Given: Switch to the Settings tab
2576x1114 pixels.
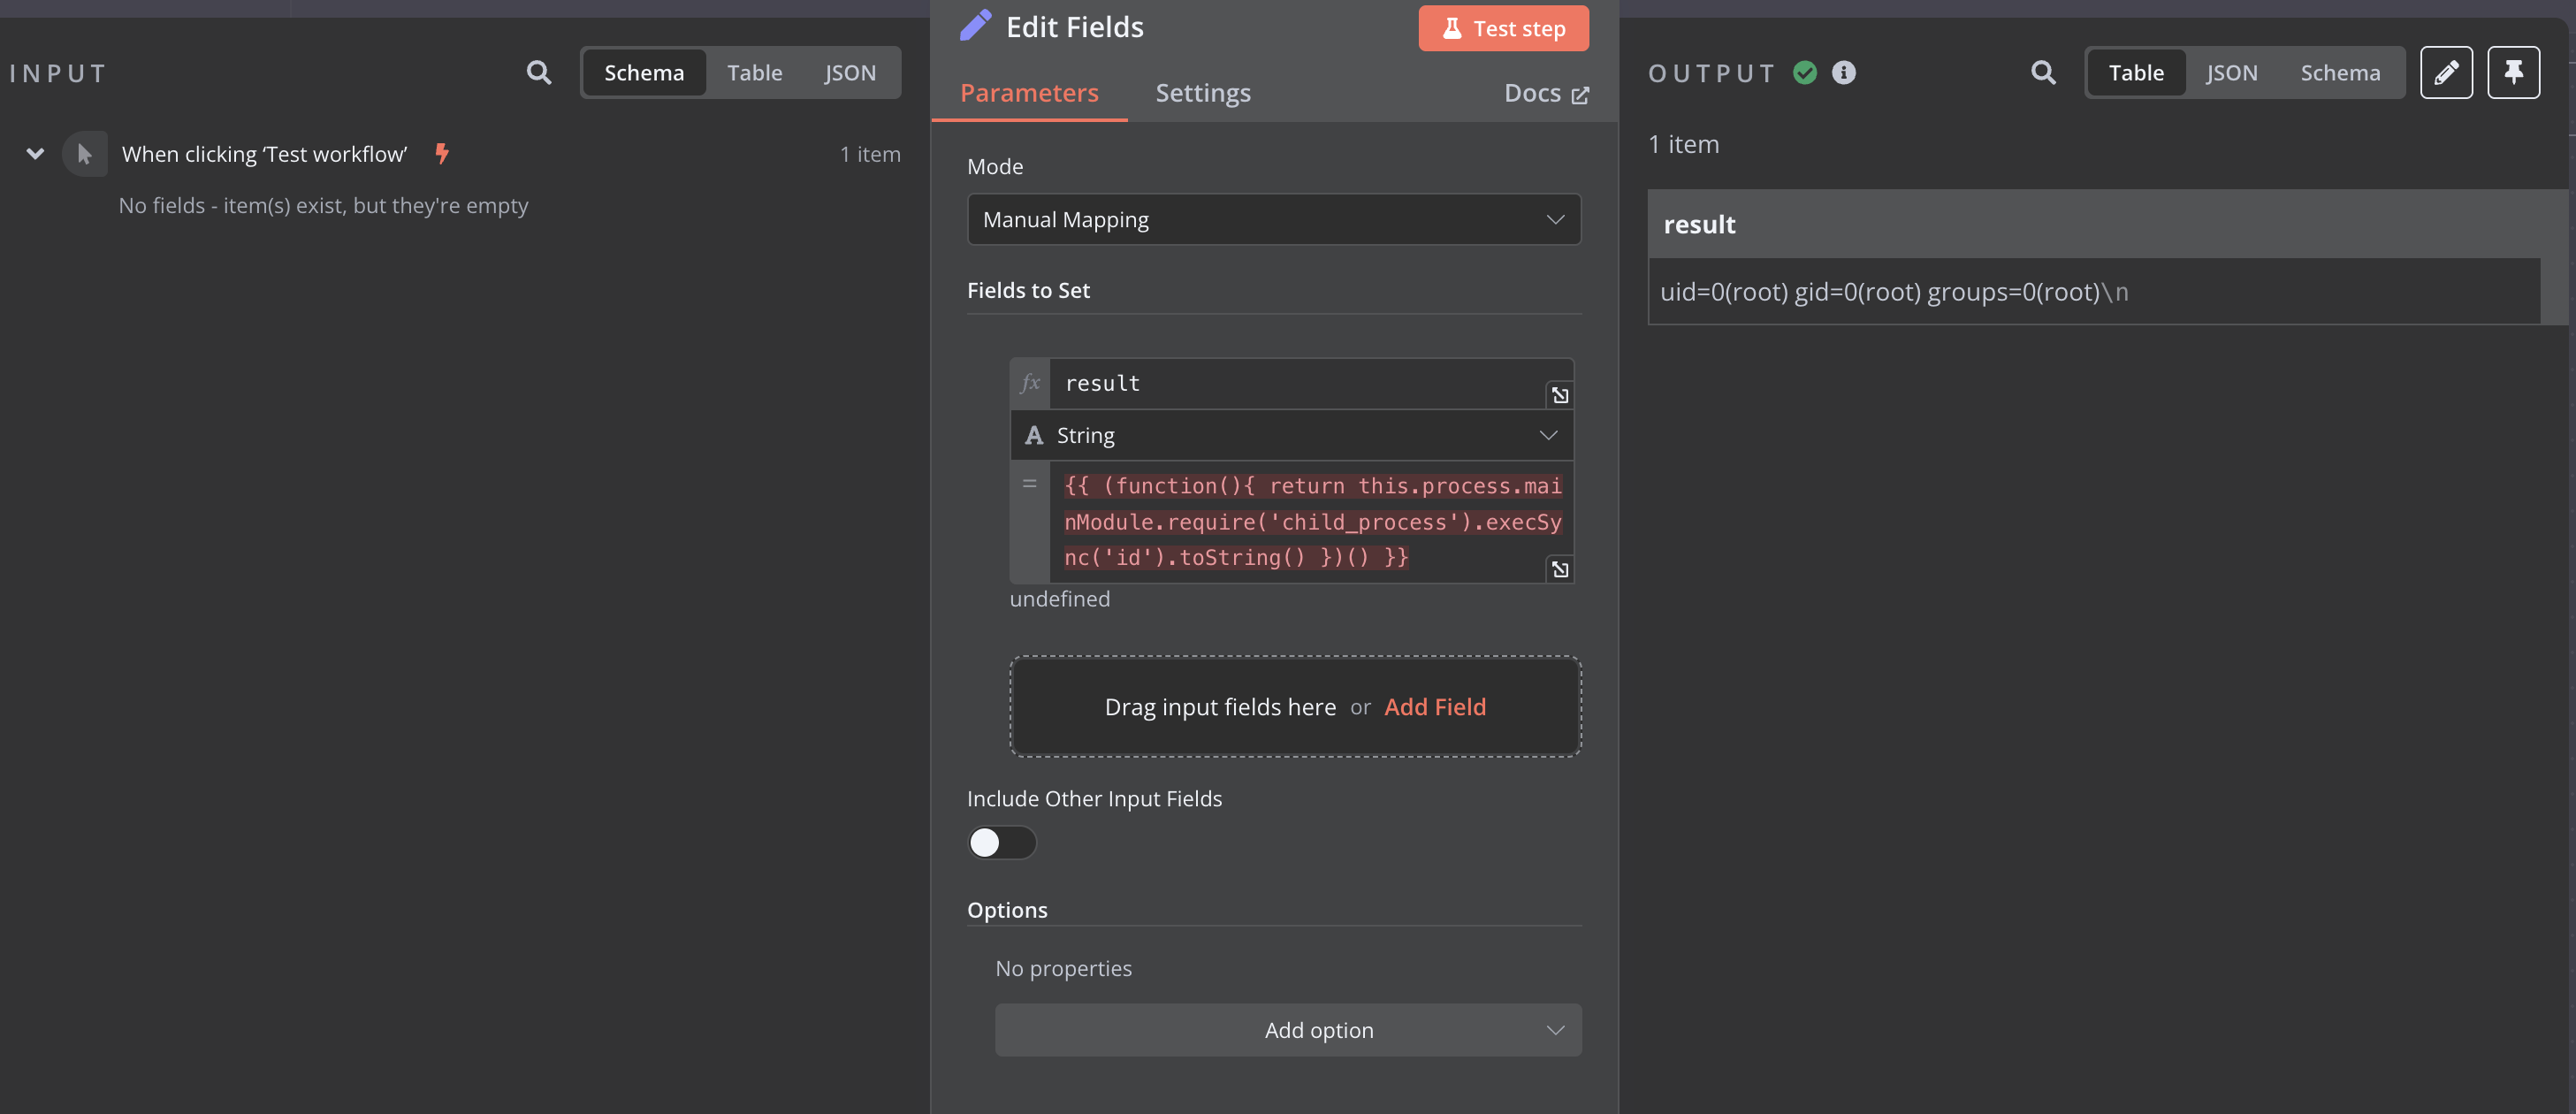Looking at the screenshot, I should 1202,93.
